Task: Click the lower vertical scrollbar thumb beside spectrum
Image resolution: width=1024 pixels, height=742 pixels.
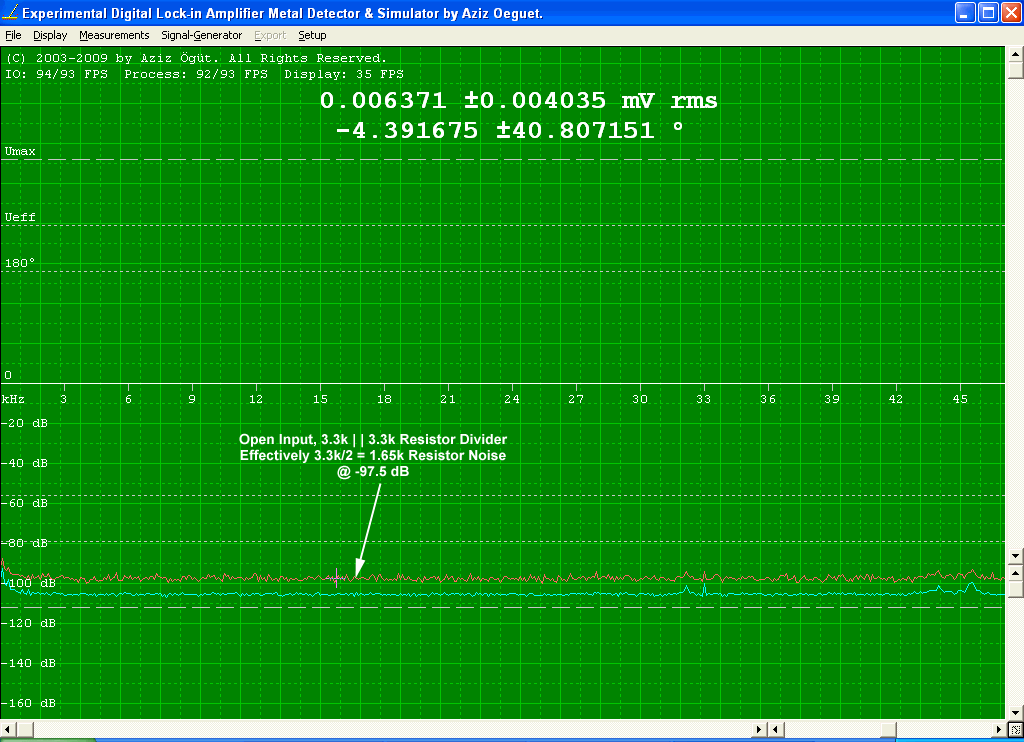Action: tap(1015, 588)
